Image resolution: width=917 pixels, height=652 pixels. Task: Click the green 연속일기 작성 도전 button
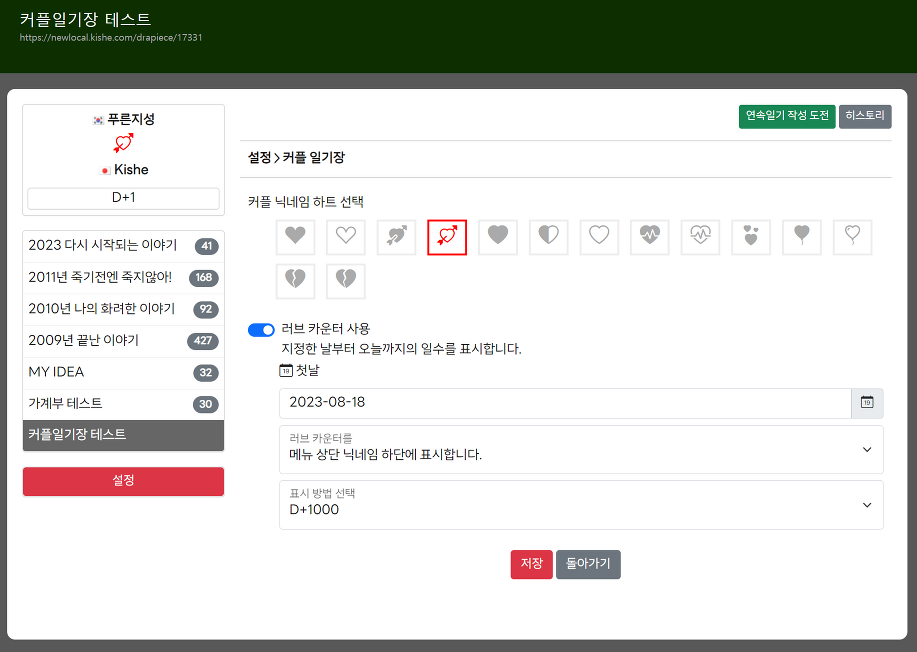786,116
